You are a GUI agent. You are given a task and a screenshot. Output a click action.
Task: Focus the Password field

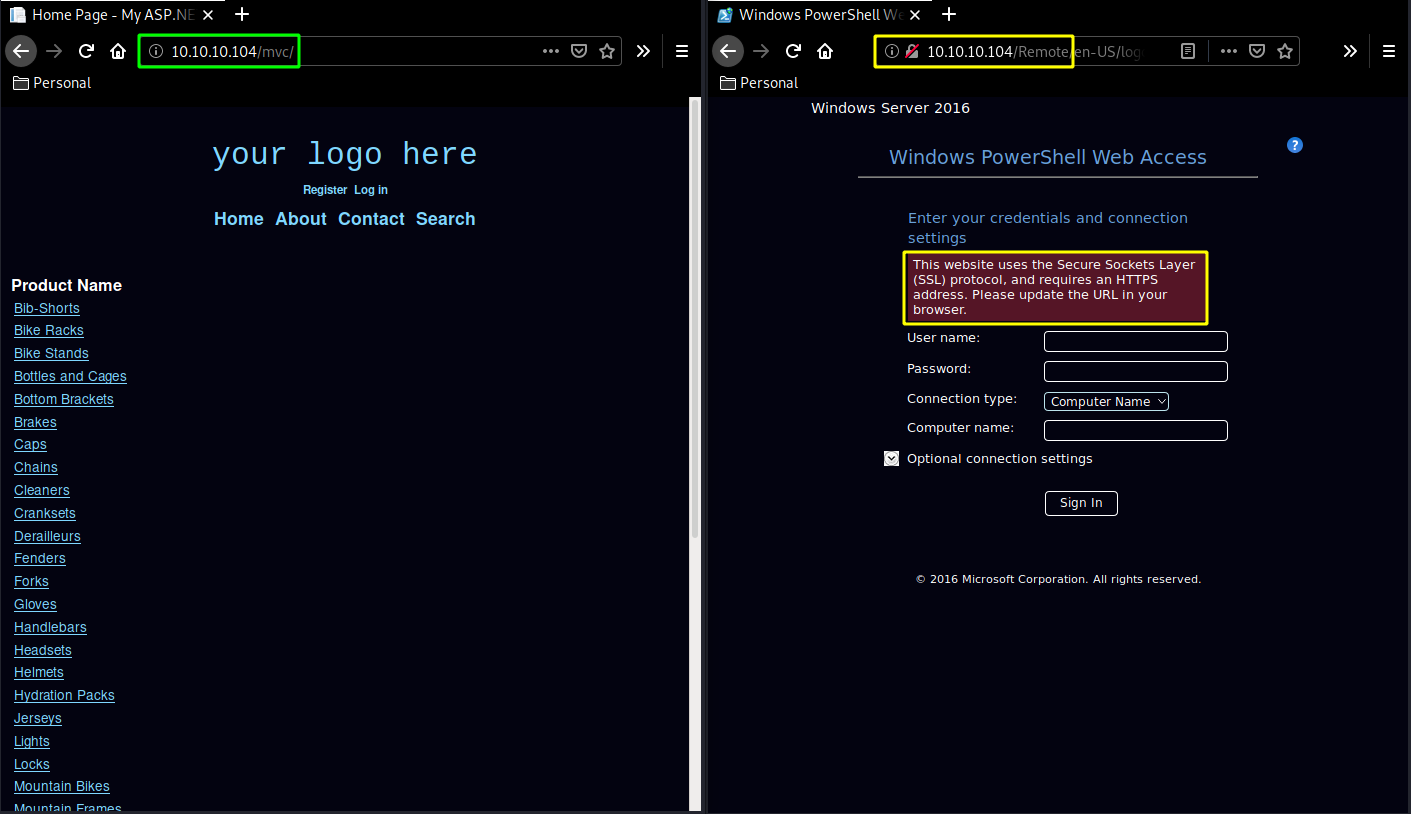(1135, 371)
